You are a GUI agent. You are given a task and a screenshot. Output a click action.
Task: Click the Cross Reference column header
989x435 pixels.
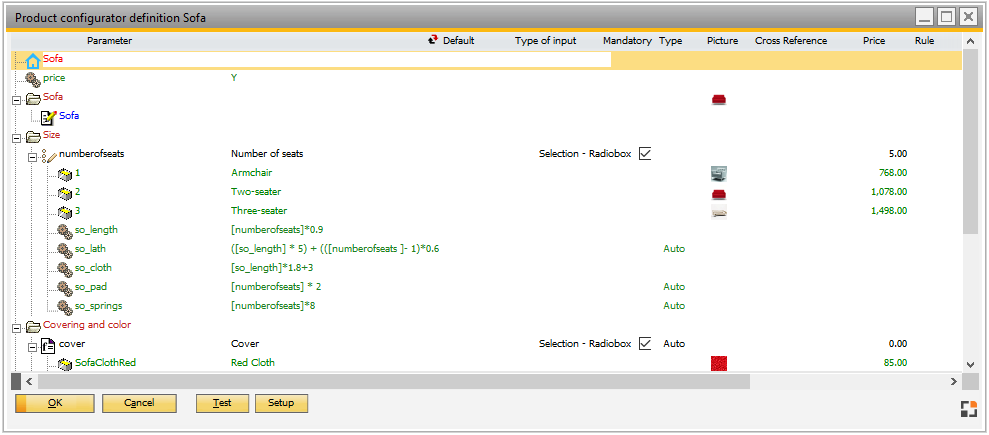[x=791, y=41]
